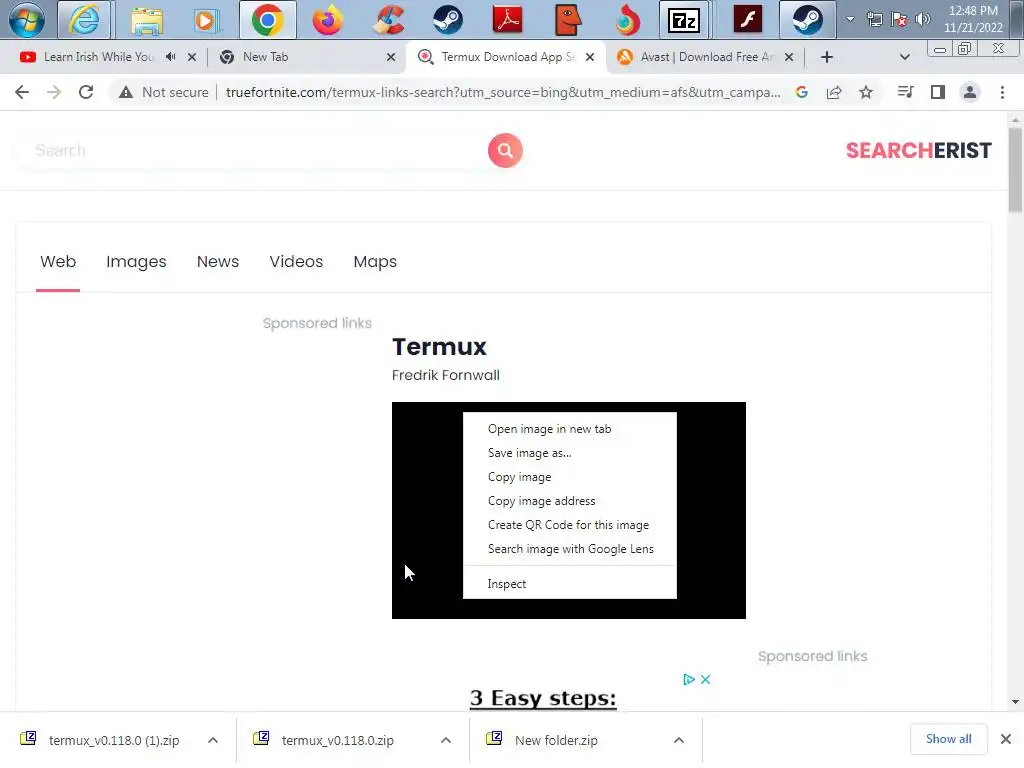Switch to Chrome taskbar icon
The height and width of the screenshot is (768, 1024).
click(268, 20)
